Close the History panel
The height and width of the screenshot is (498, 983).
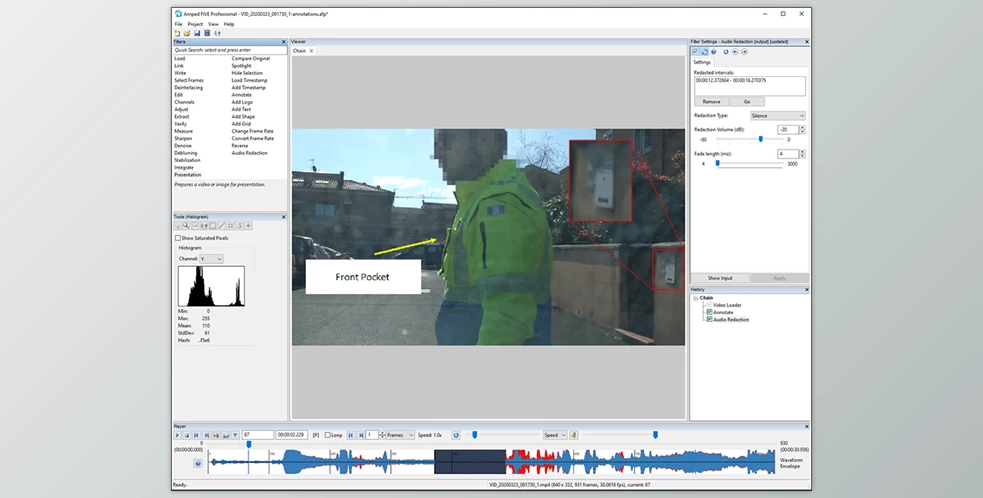[807, 290]
